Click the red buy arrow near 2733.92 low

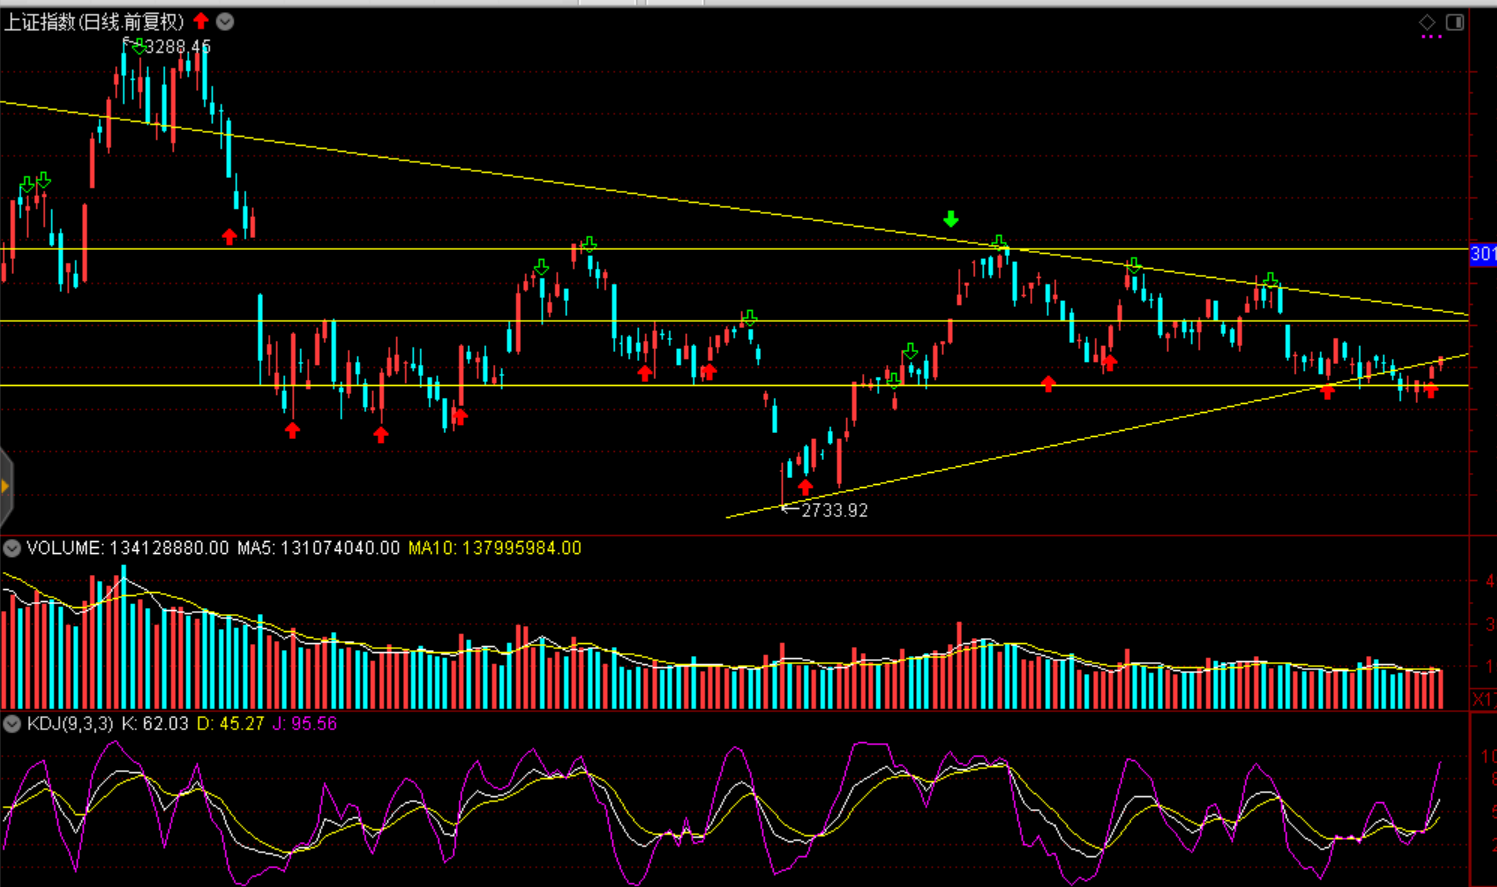[x=806, y=487]
